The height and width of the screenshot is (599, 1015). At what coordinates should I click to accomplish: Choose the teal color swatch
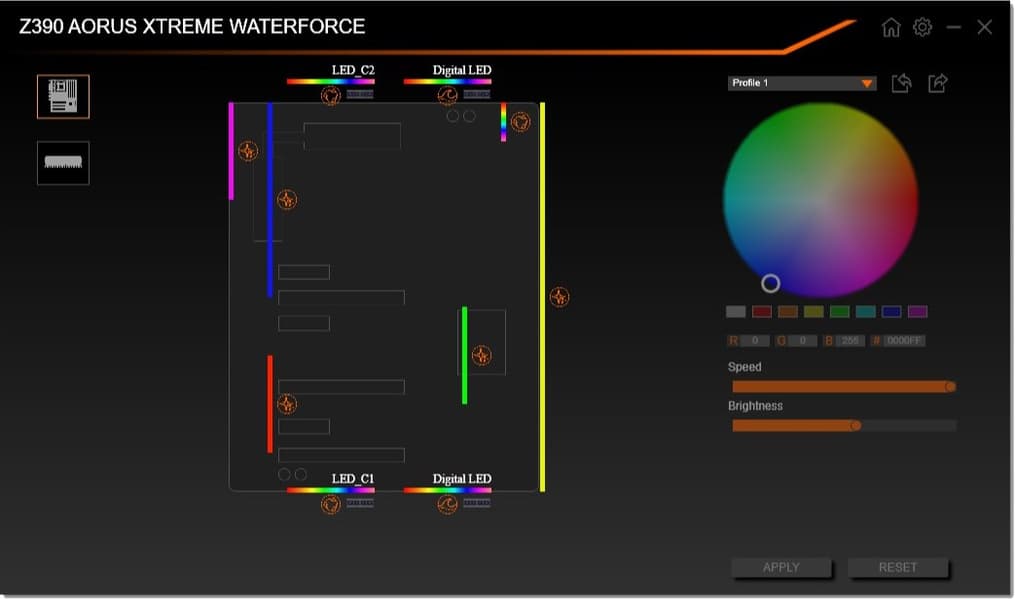(x=865, y=311)
